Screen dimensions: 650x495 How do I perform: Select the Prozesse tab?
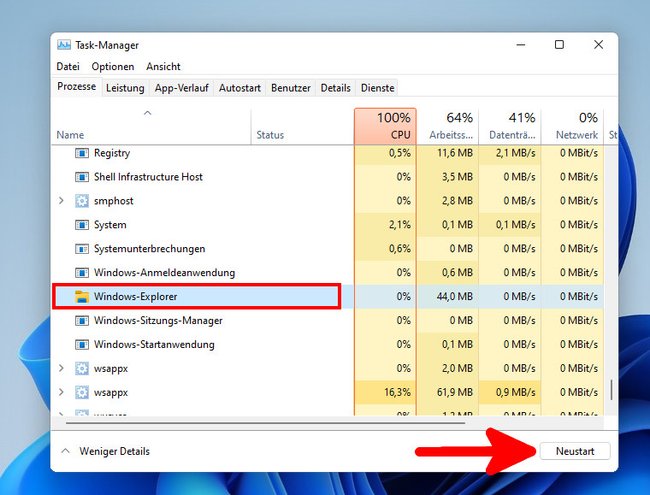pyautogui.click(x=77, y=87)
